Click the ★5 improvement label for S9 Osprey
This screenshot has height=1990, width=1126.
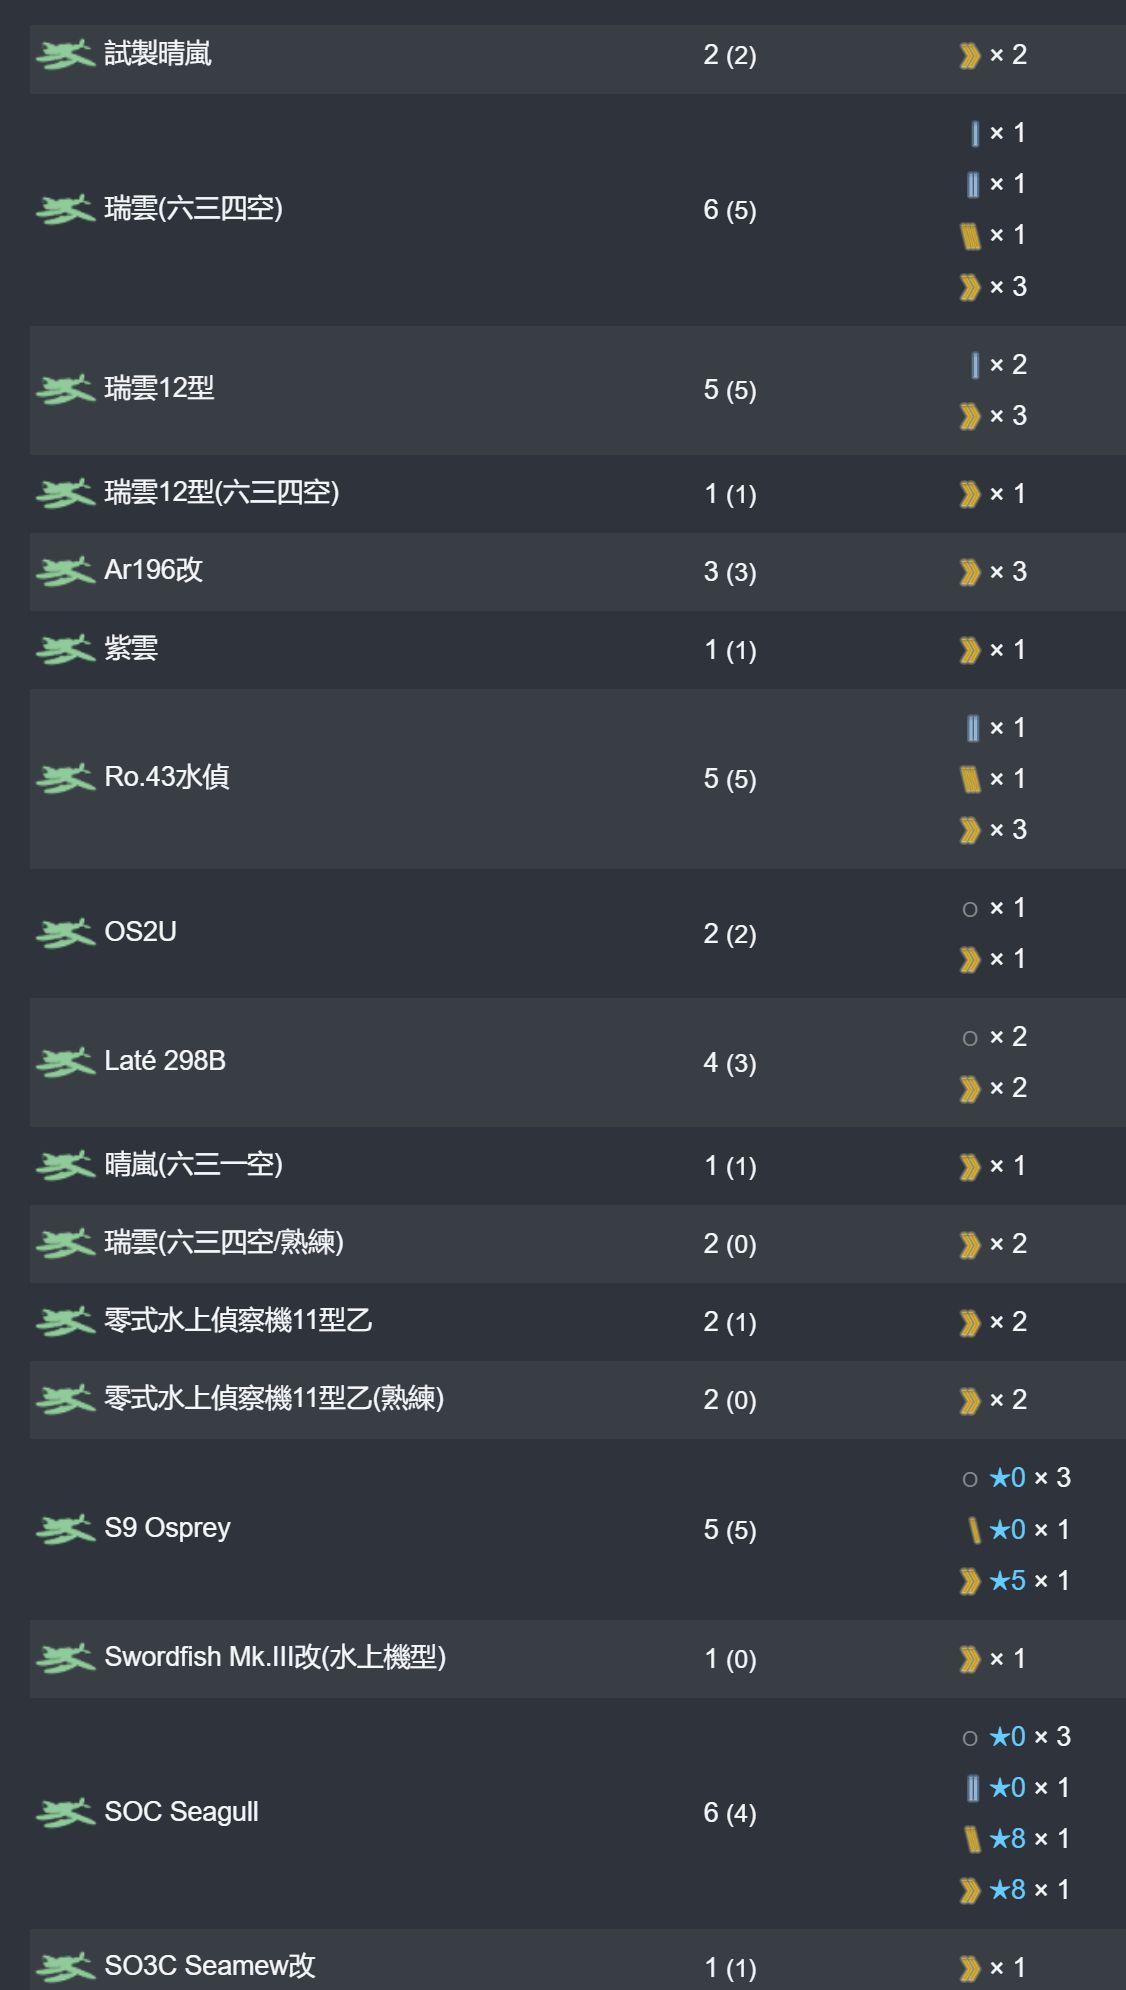pyautogui.click(x=1007, y=1581)
